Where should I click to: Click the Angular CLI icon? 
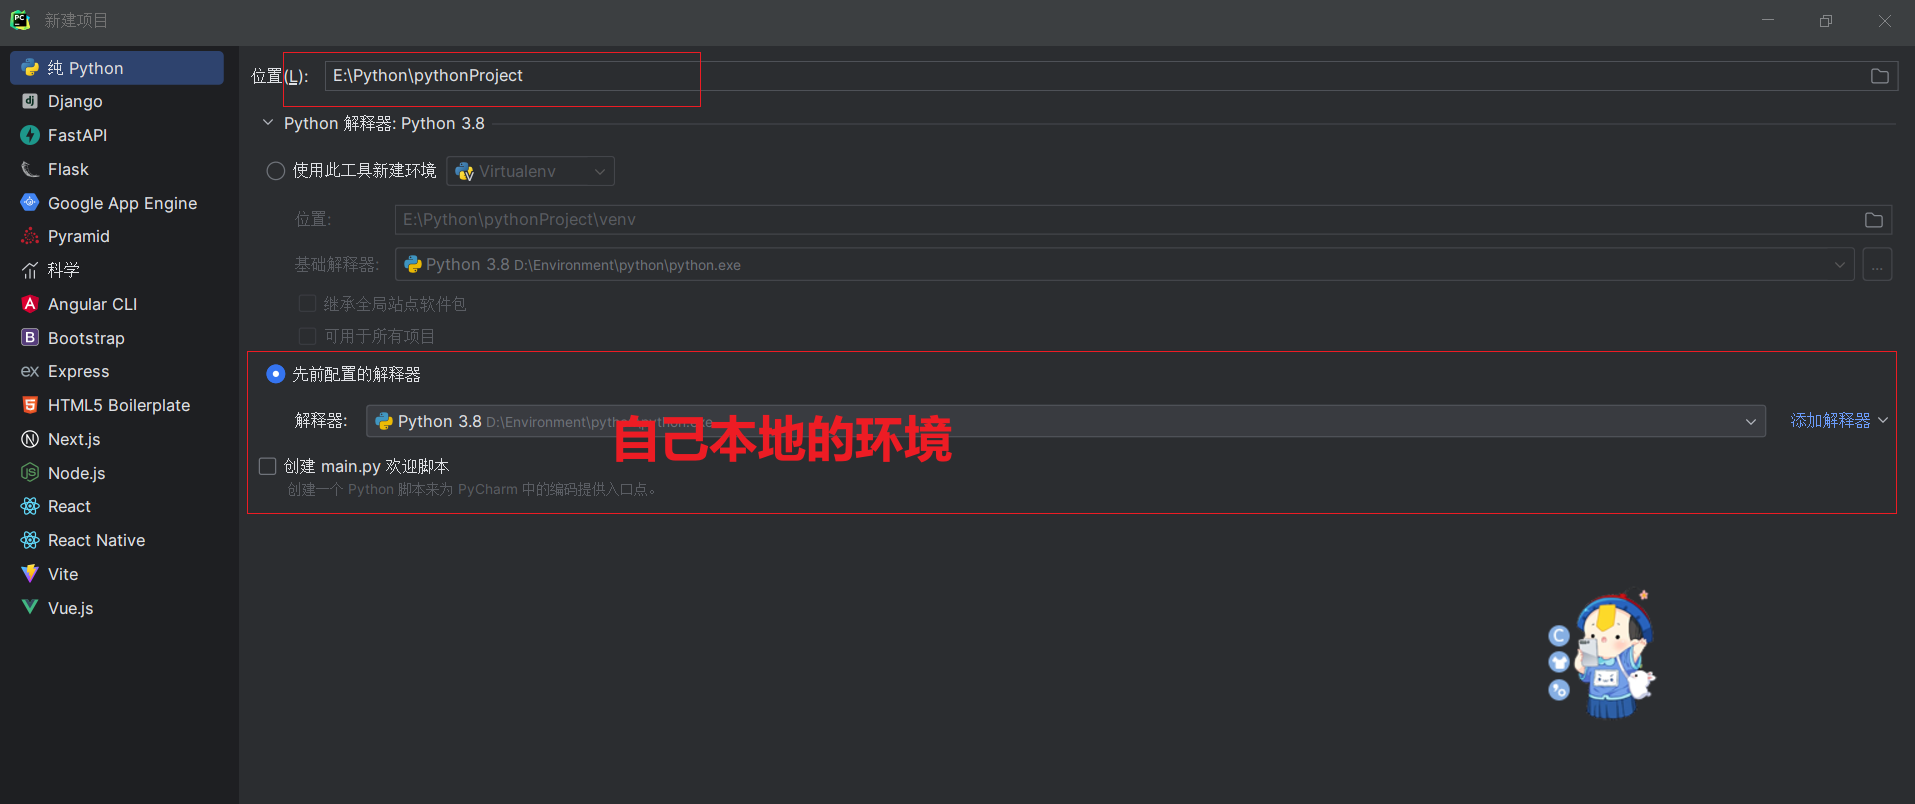pos(30,304)
